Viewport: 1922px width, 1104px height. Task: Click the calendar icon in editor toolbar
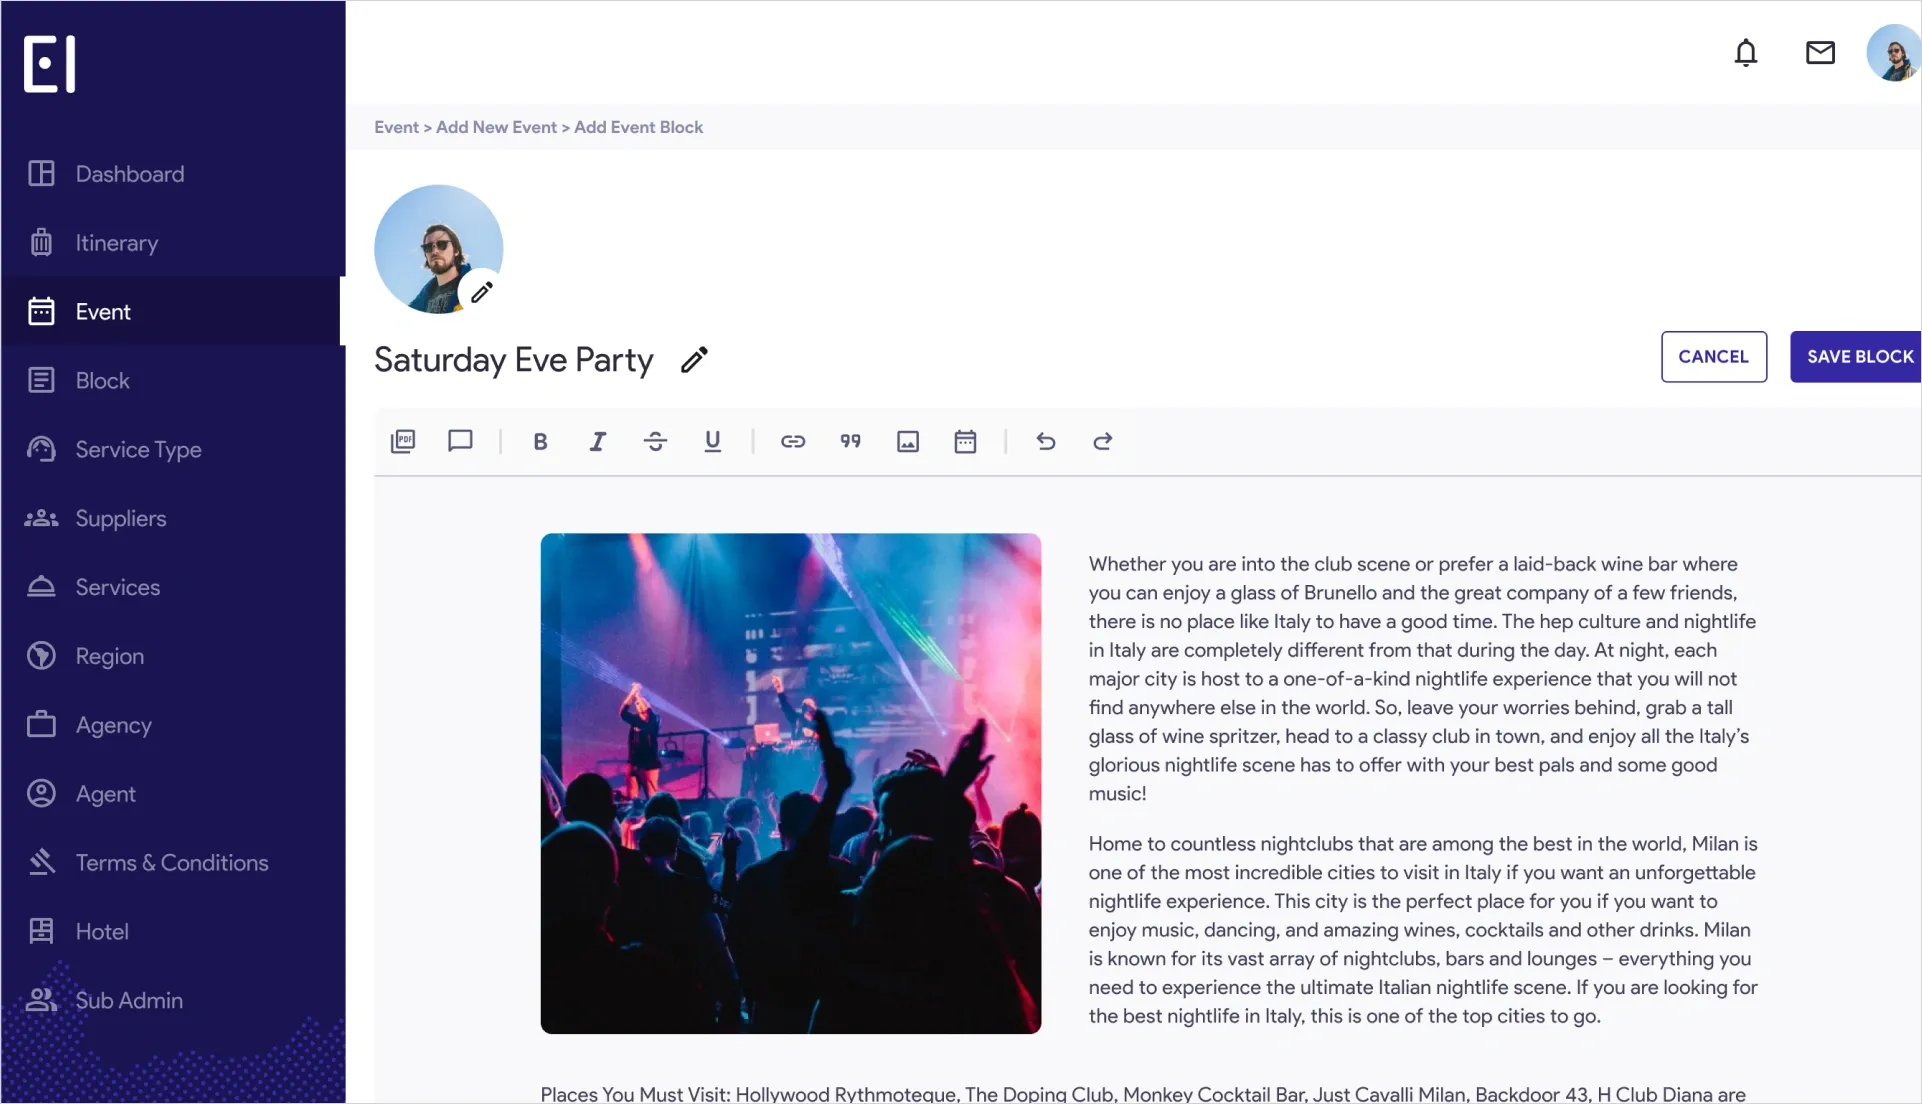coord(965,441)
